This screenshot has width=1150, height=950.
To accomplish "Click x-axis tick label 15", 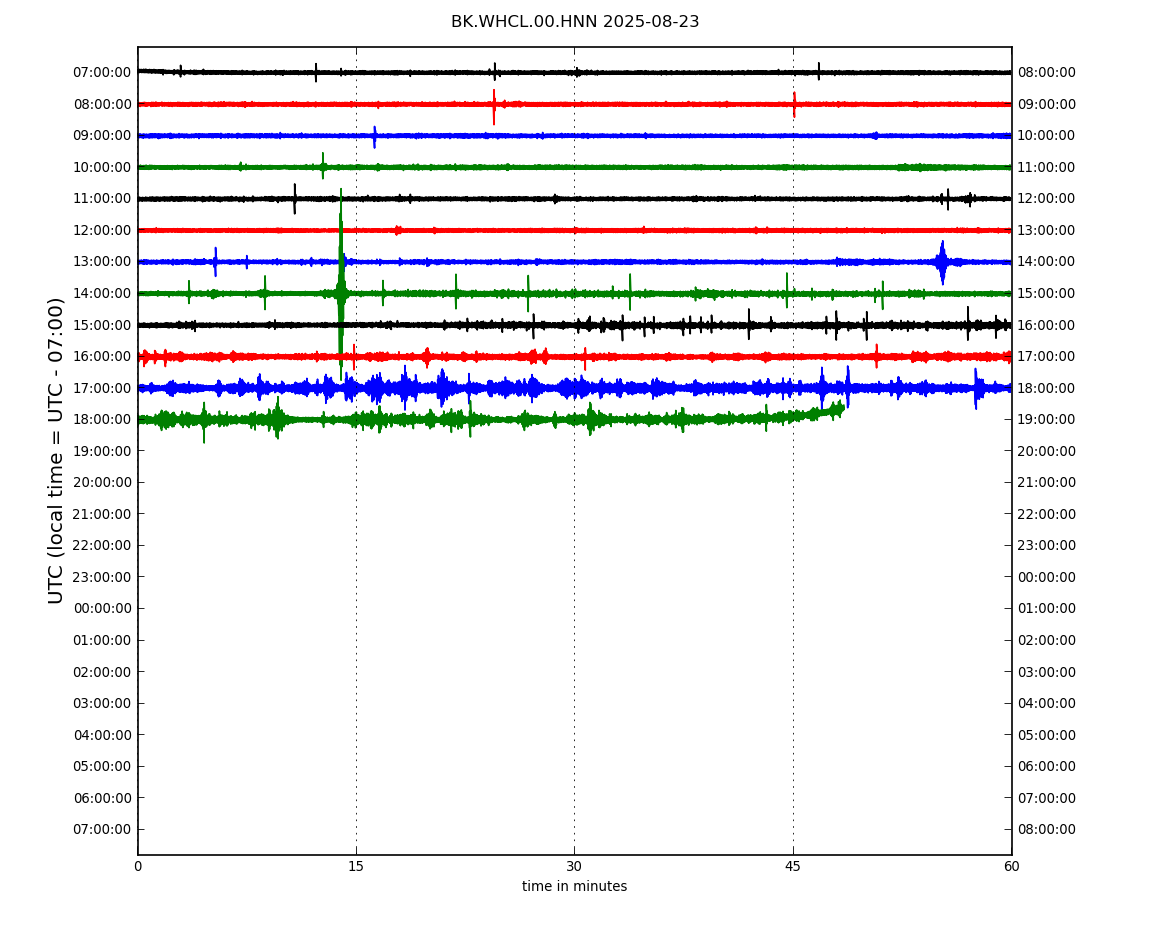I will (x=356, y=866).
